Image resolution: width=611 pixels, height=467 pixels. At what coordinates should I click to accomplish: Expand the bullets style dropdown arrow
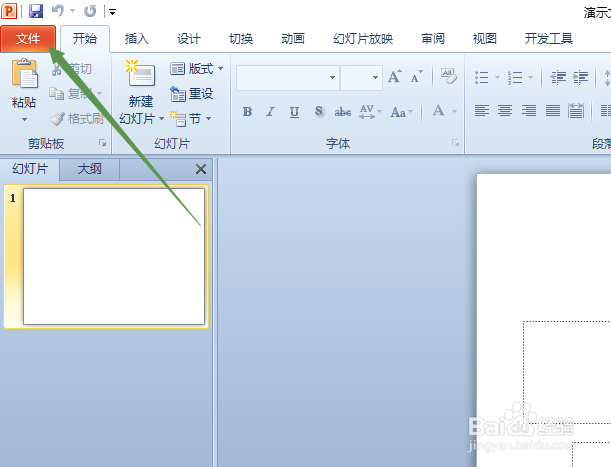497,77
